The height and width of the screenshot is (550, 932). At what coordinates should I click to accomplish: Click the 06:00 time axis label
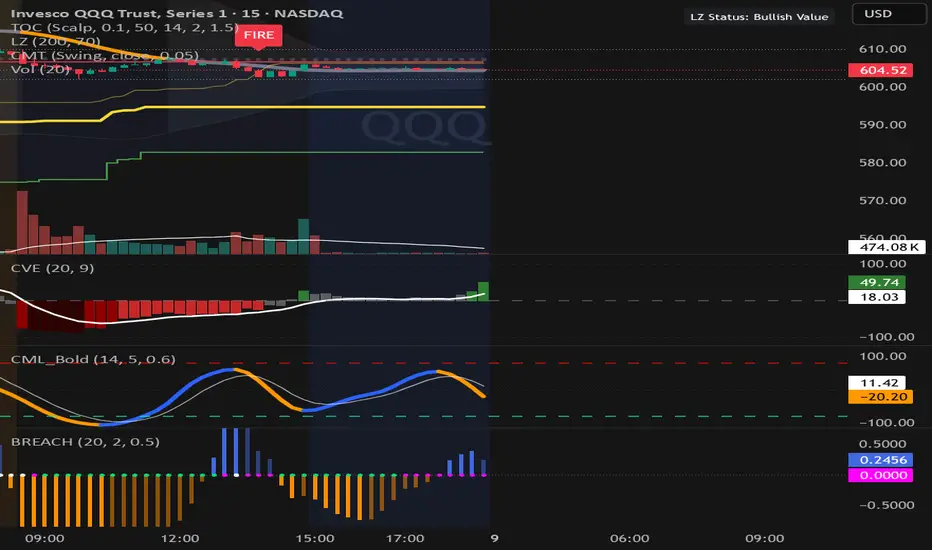[x=629, y=538]
